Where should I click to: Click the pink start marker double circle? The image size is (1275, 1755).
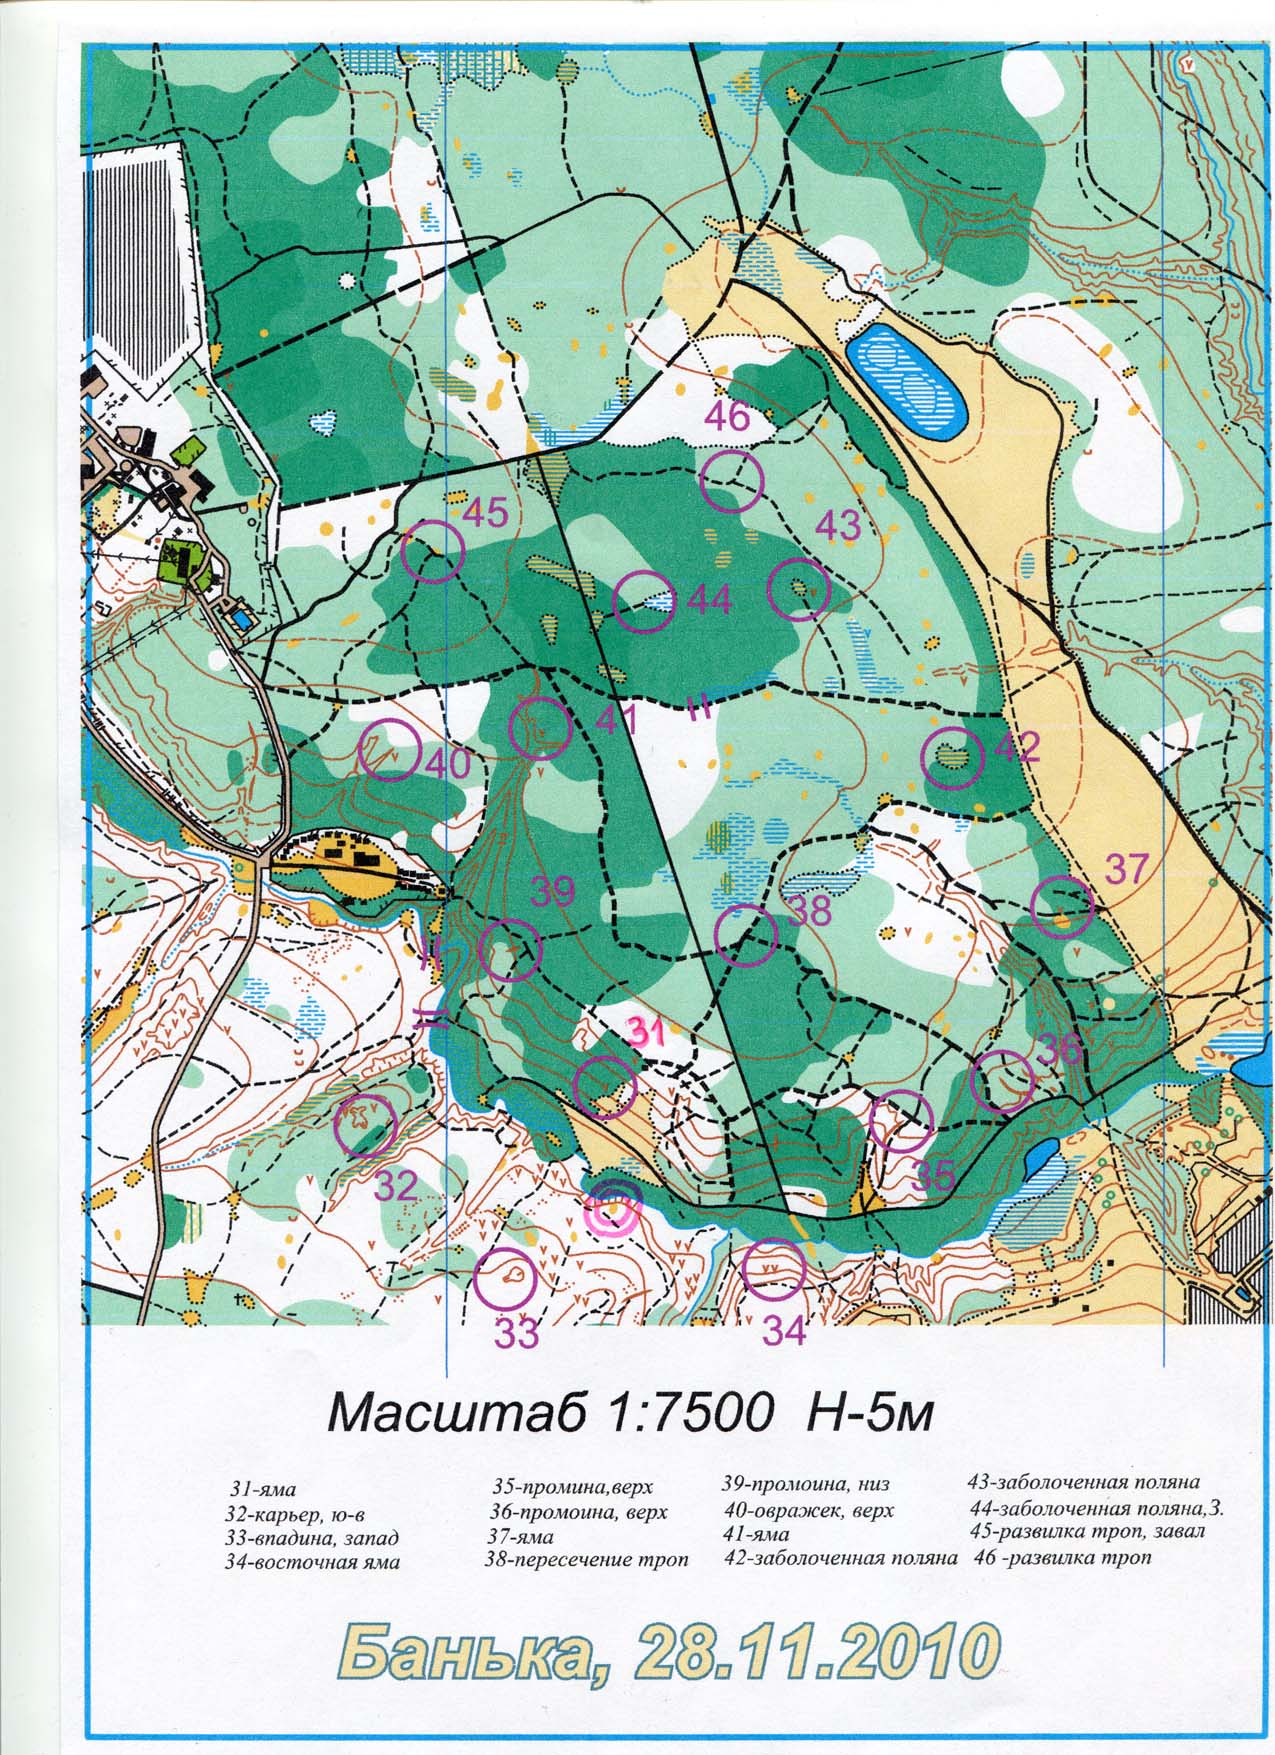point(611,1211)
